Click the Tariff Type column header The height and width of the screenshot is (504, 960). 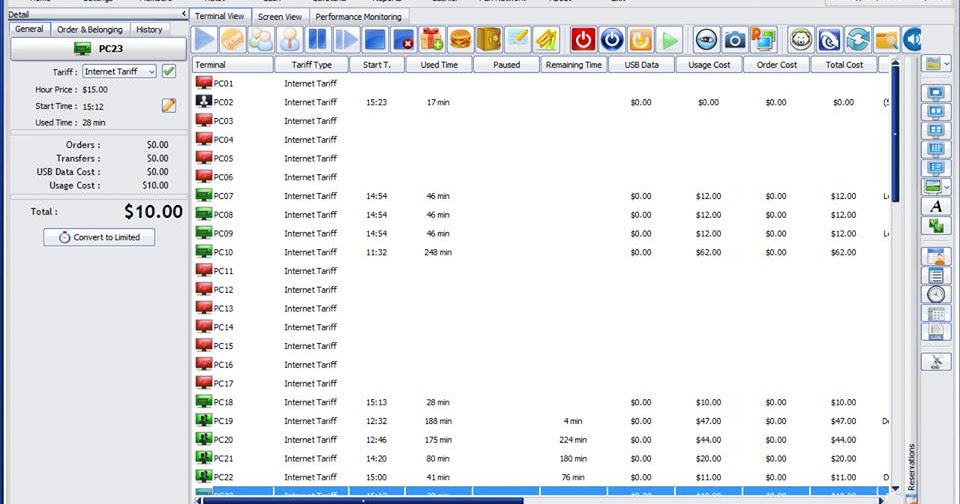coord(312,64)
